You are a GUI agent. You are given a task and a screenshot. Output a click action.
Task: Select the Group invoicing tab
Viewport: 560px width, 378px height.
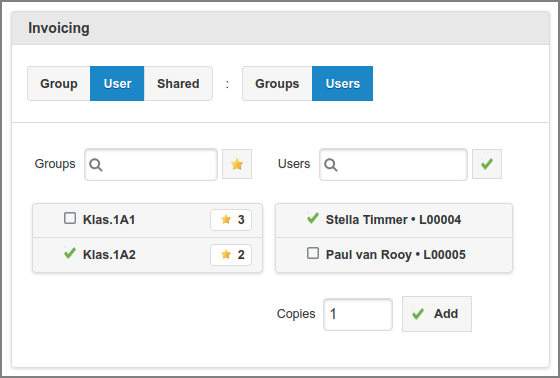59,84
